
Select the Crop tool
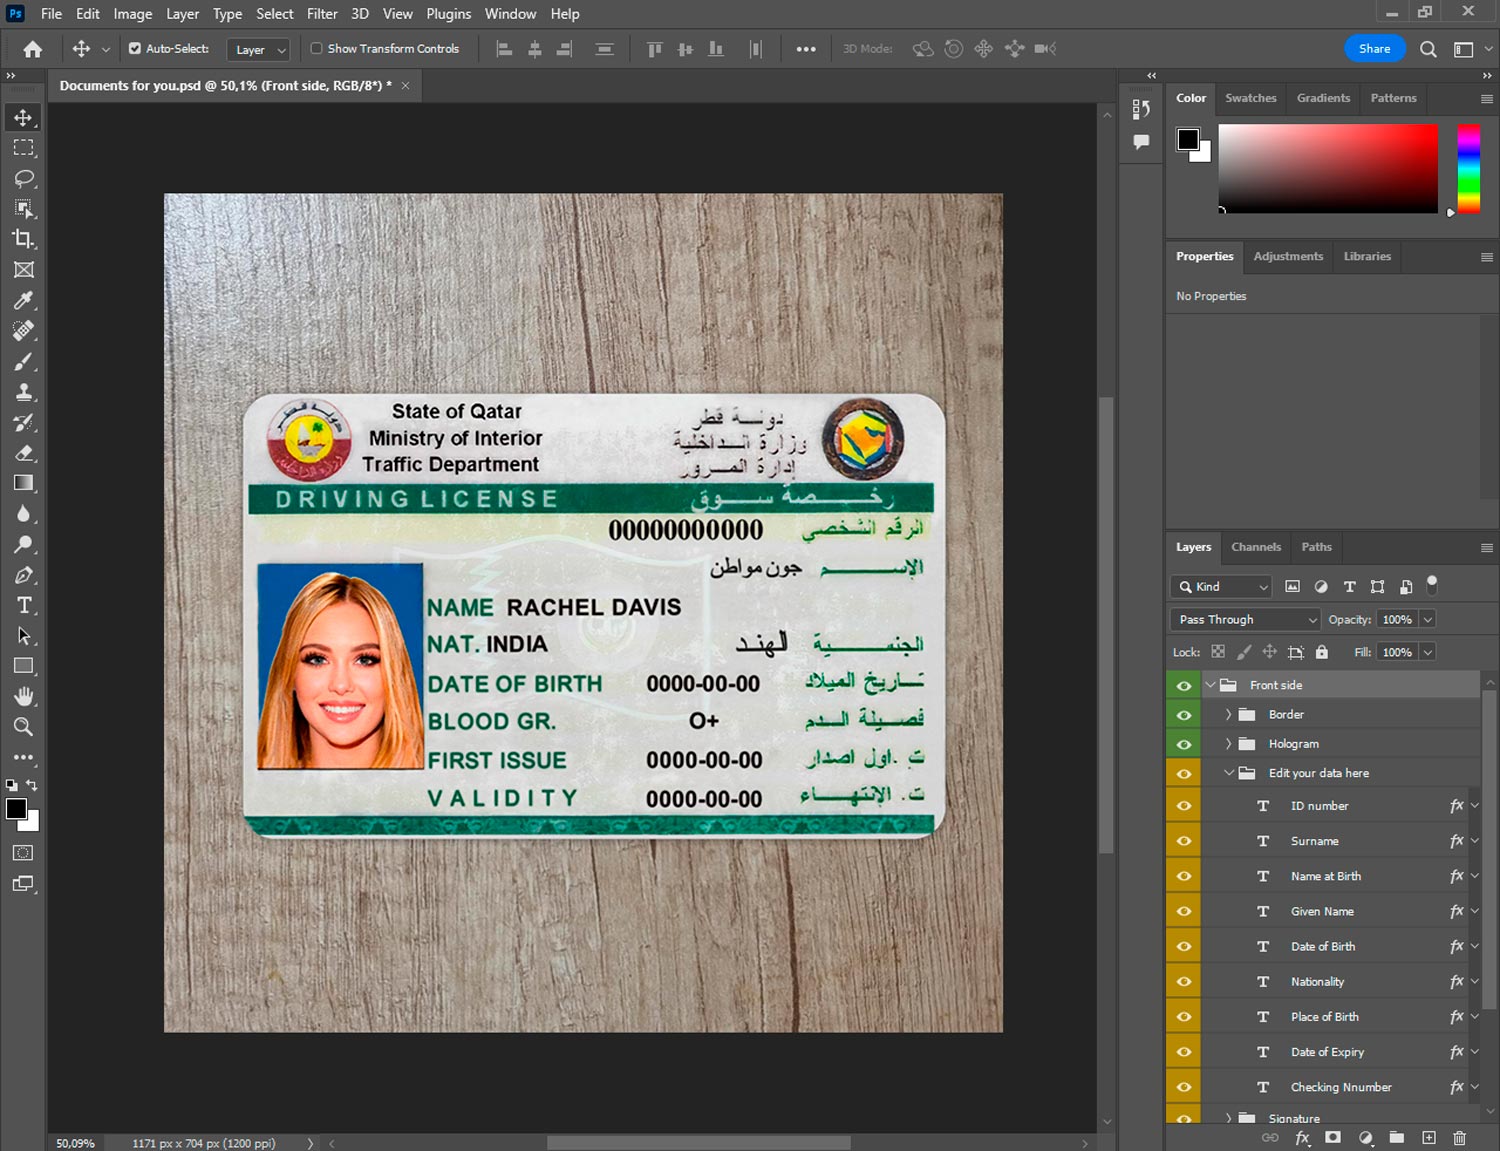click(x=23, y=239)
